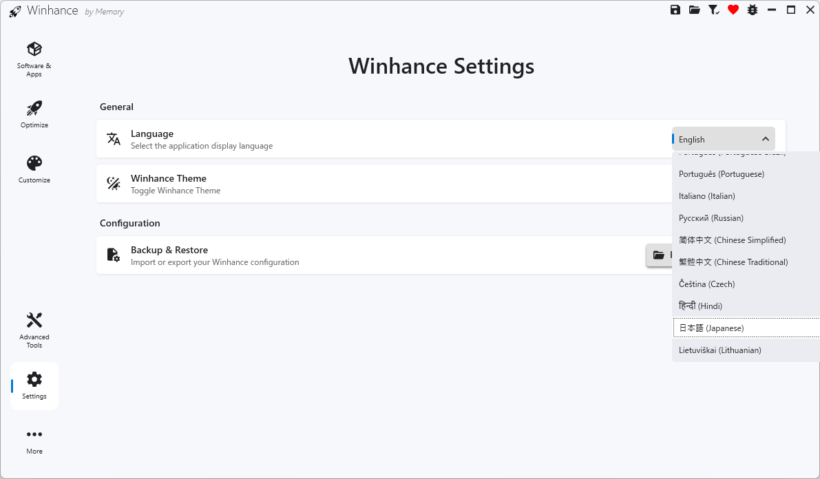This screenshot has width=820, height=479.
Task: Click the General section heading
Action: click(x=116, y=107)
